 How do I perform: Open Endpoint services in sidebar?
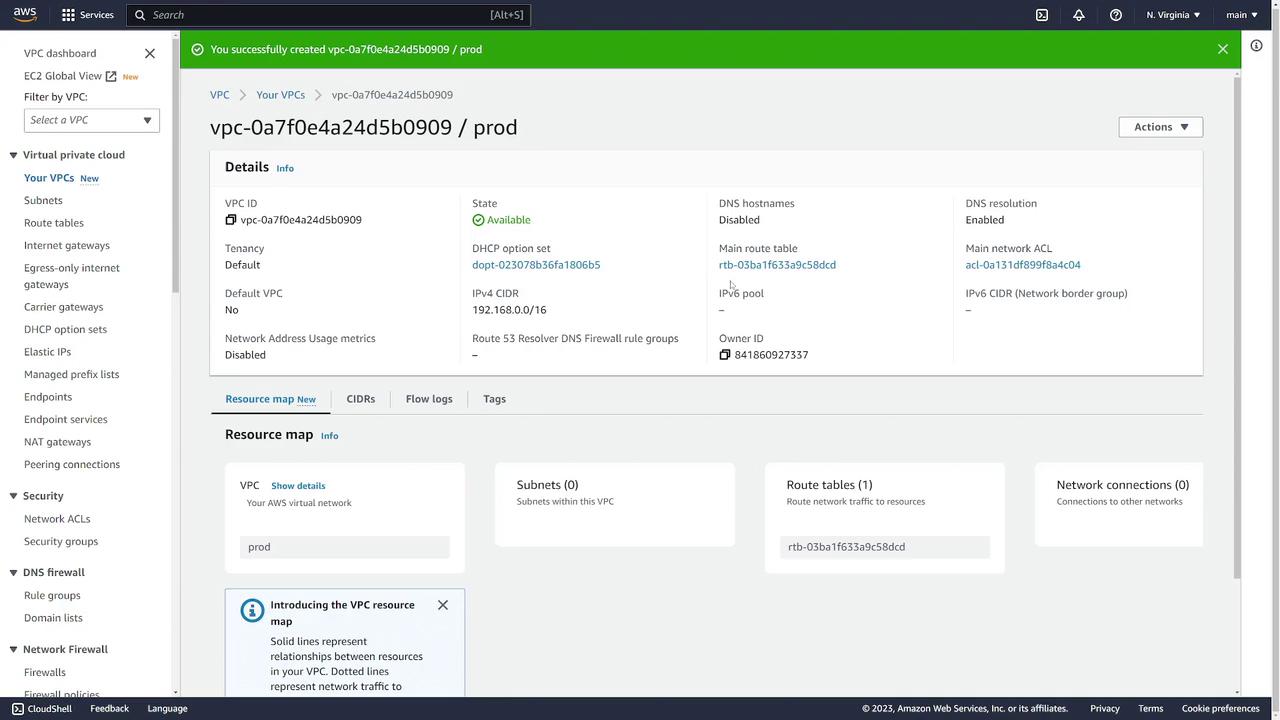click(x=65, y=419)
